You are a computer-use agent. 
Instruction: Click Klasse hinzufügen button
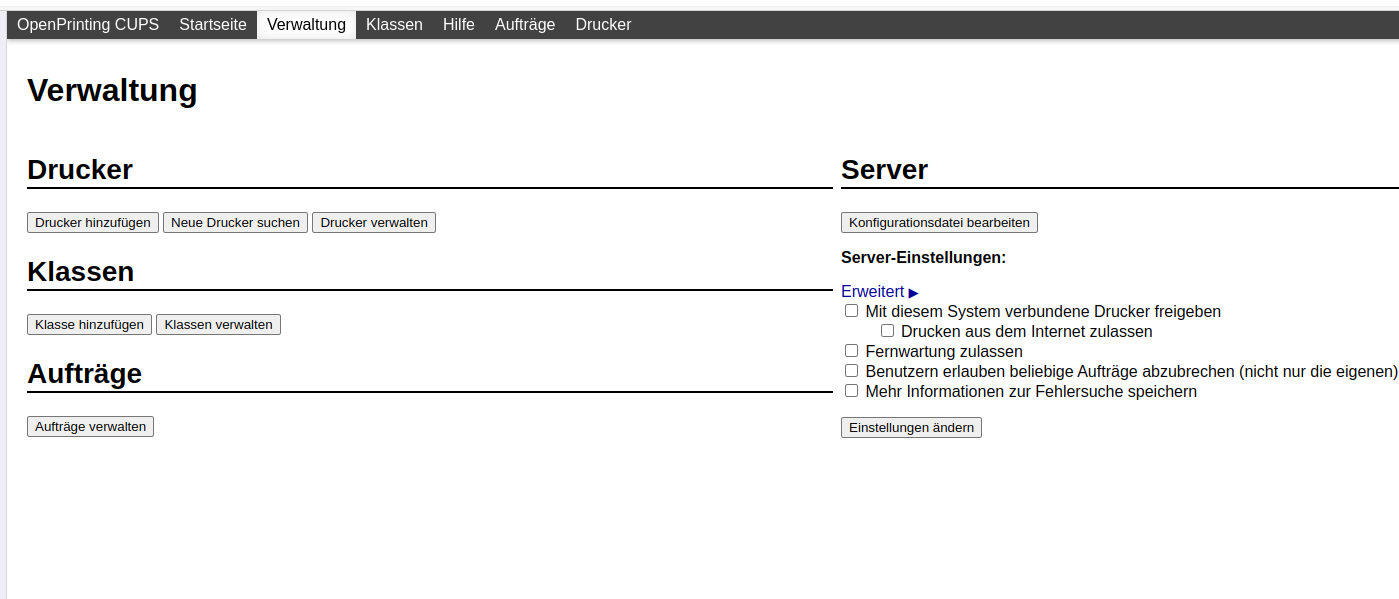[x=89, y=325]
